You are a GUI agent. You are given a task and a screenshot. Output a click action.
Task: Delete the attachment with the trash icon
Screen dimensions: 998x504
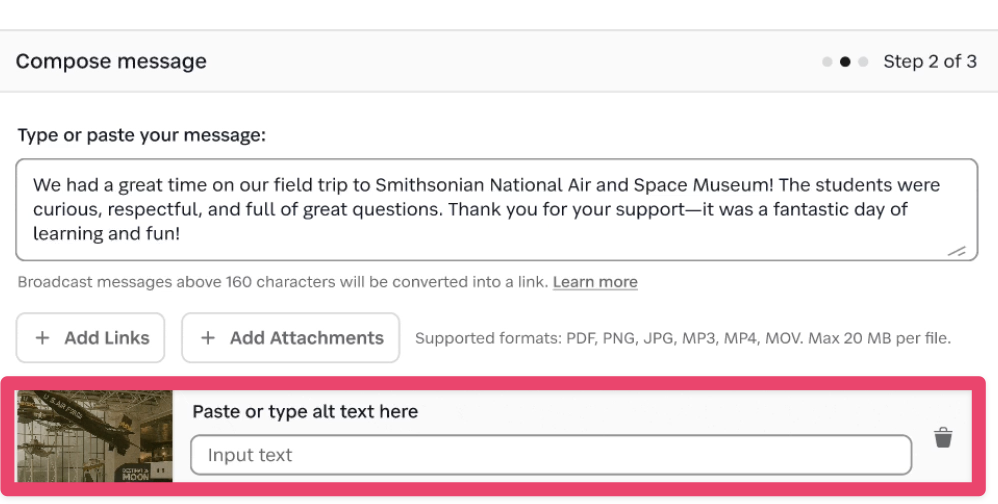(x=943, y=438)
